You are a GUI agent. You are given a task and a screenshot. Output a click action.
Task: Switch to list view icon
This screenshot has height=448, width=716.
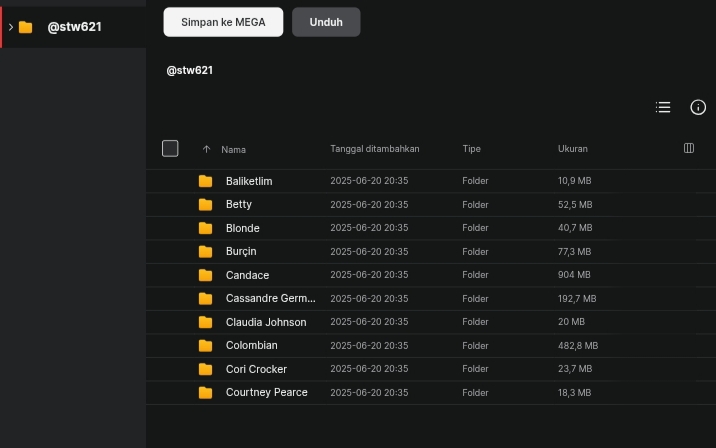coord(663,107)
